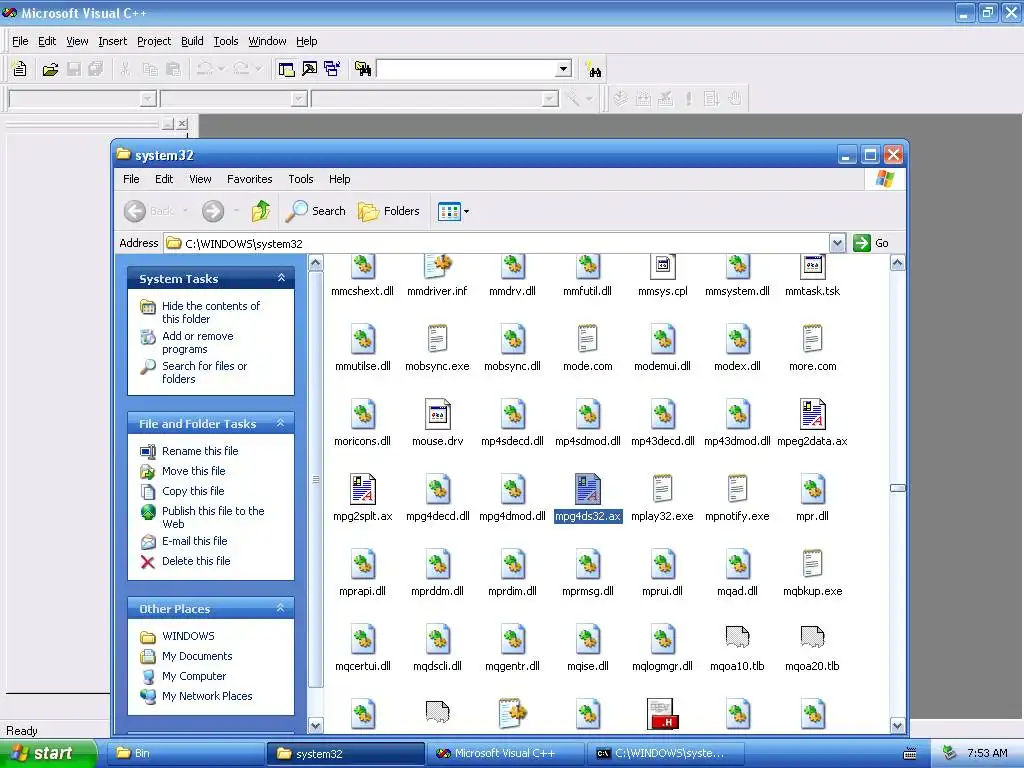1024x768 pixels.
Task: Select the mpr.dll file icon
Action: pyautogui.click(x=812, y=489)
